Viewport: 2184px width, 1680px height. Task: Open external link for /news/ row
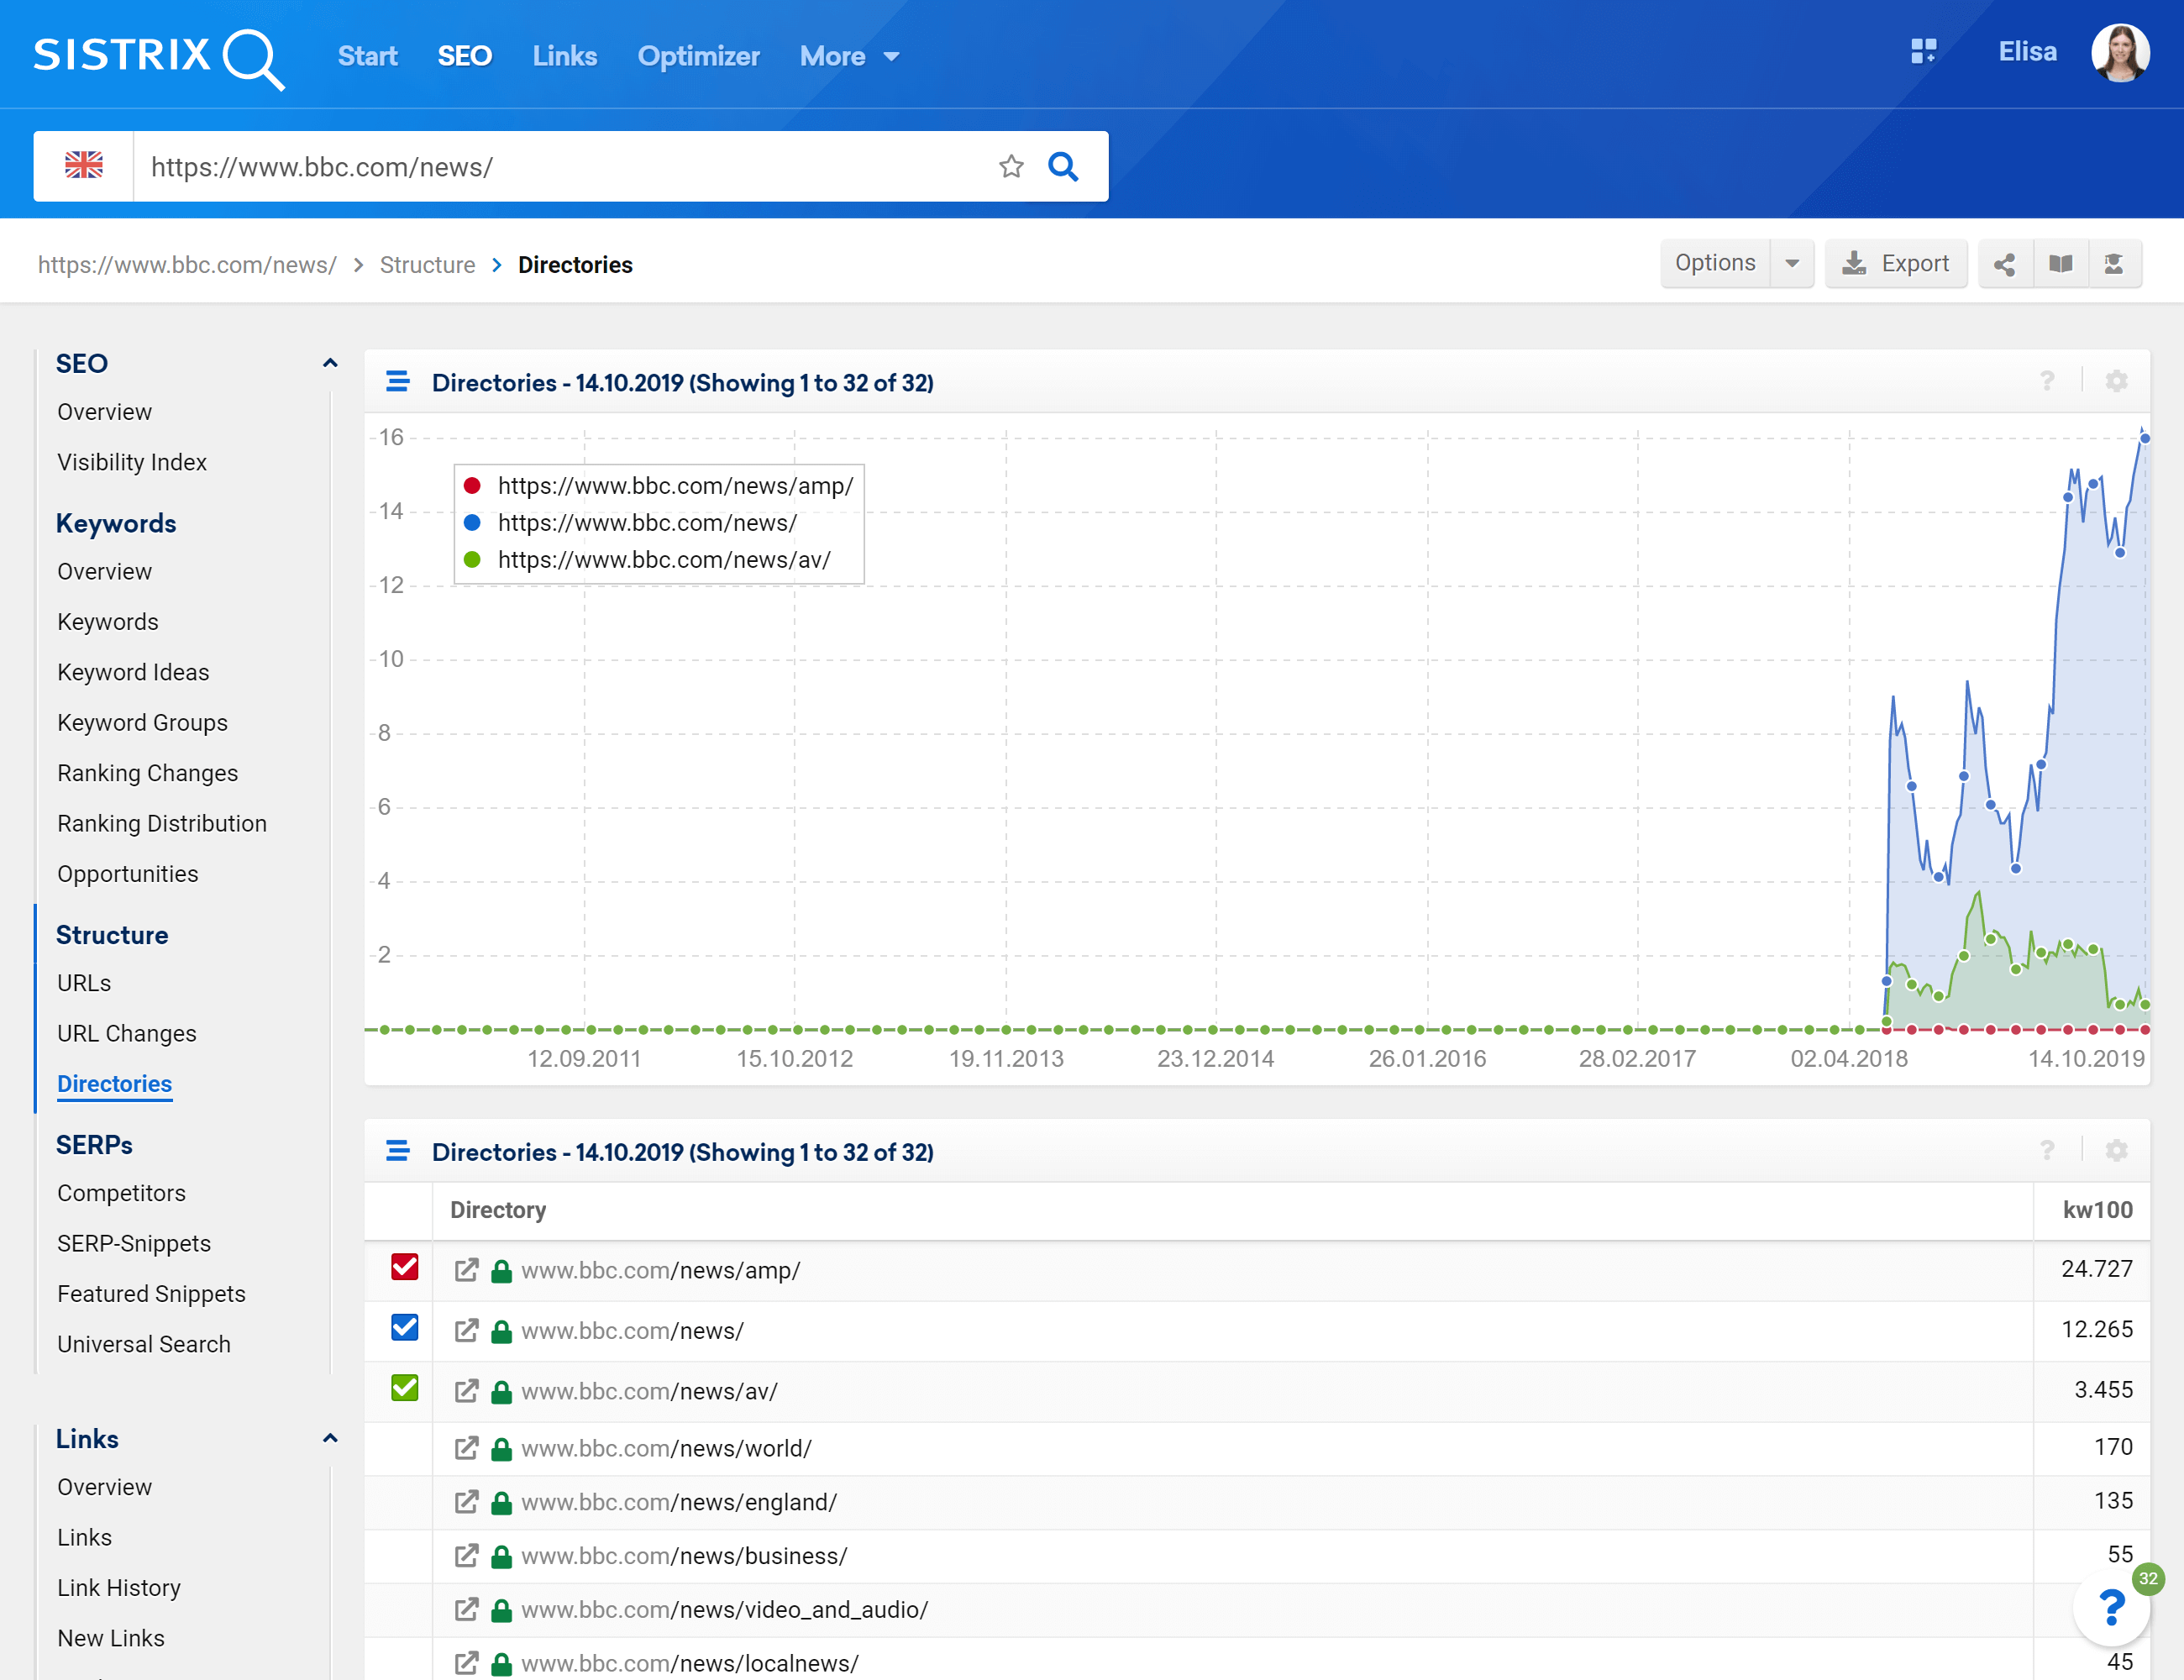coord(466,1330)
